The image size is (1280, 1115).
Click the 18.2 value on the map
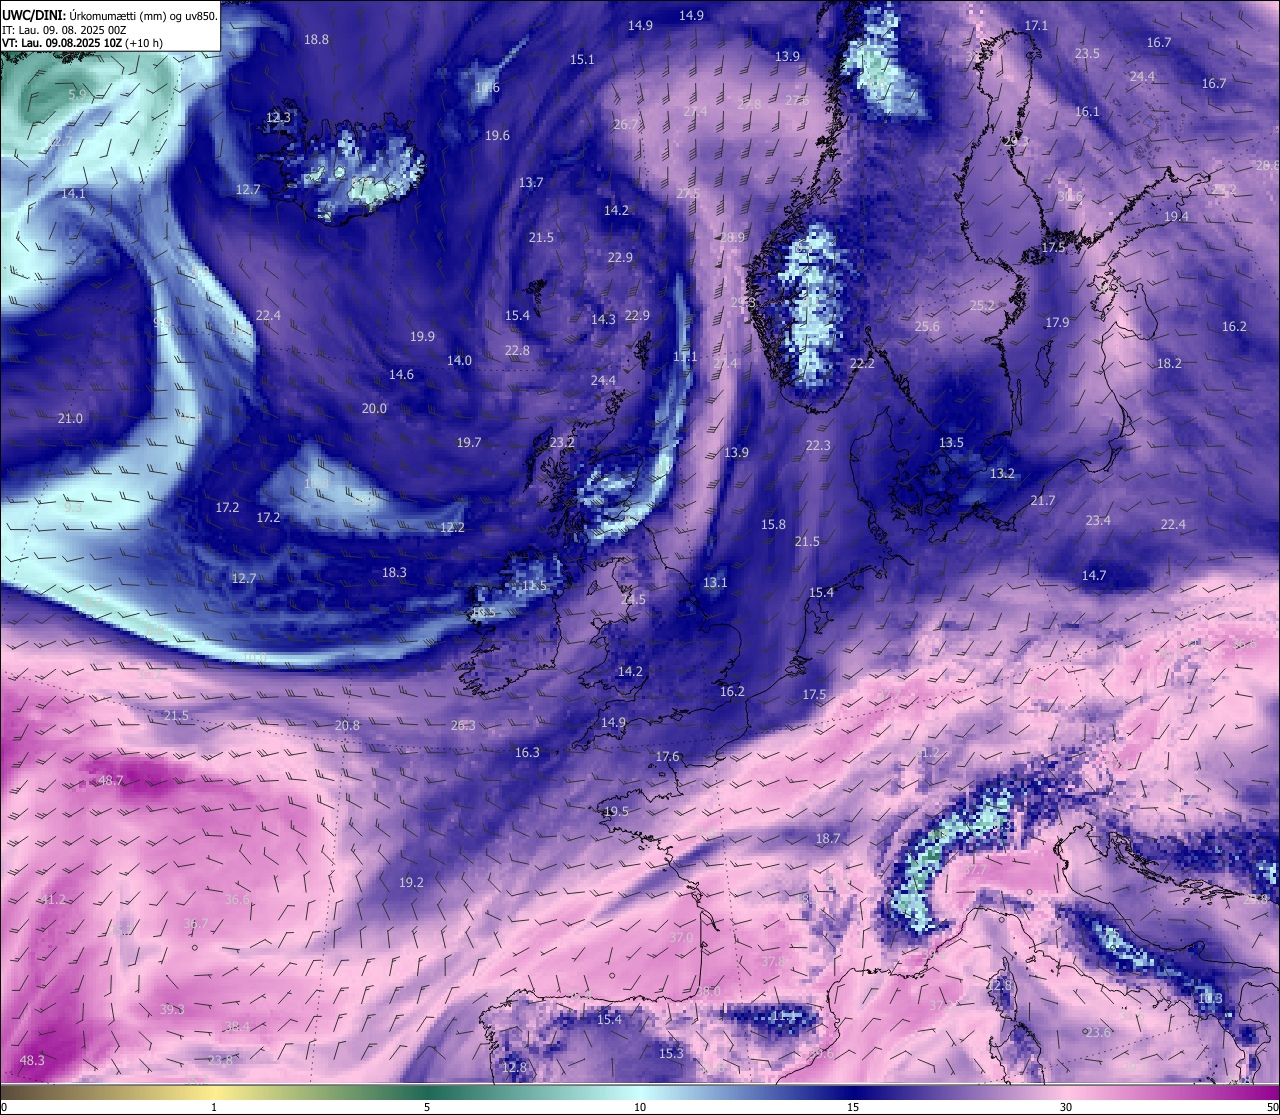click(1169, 363)
